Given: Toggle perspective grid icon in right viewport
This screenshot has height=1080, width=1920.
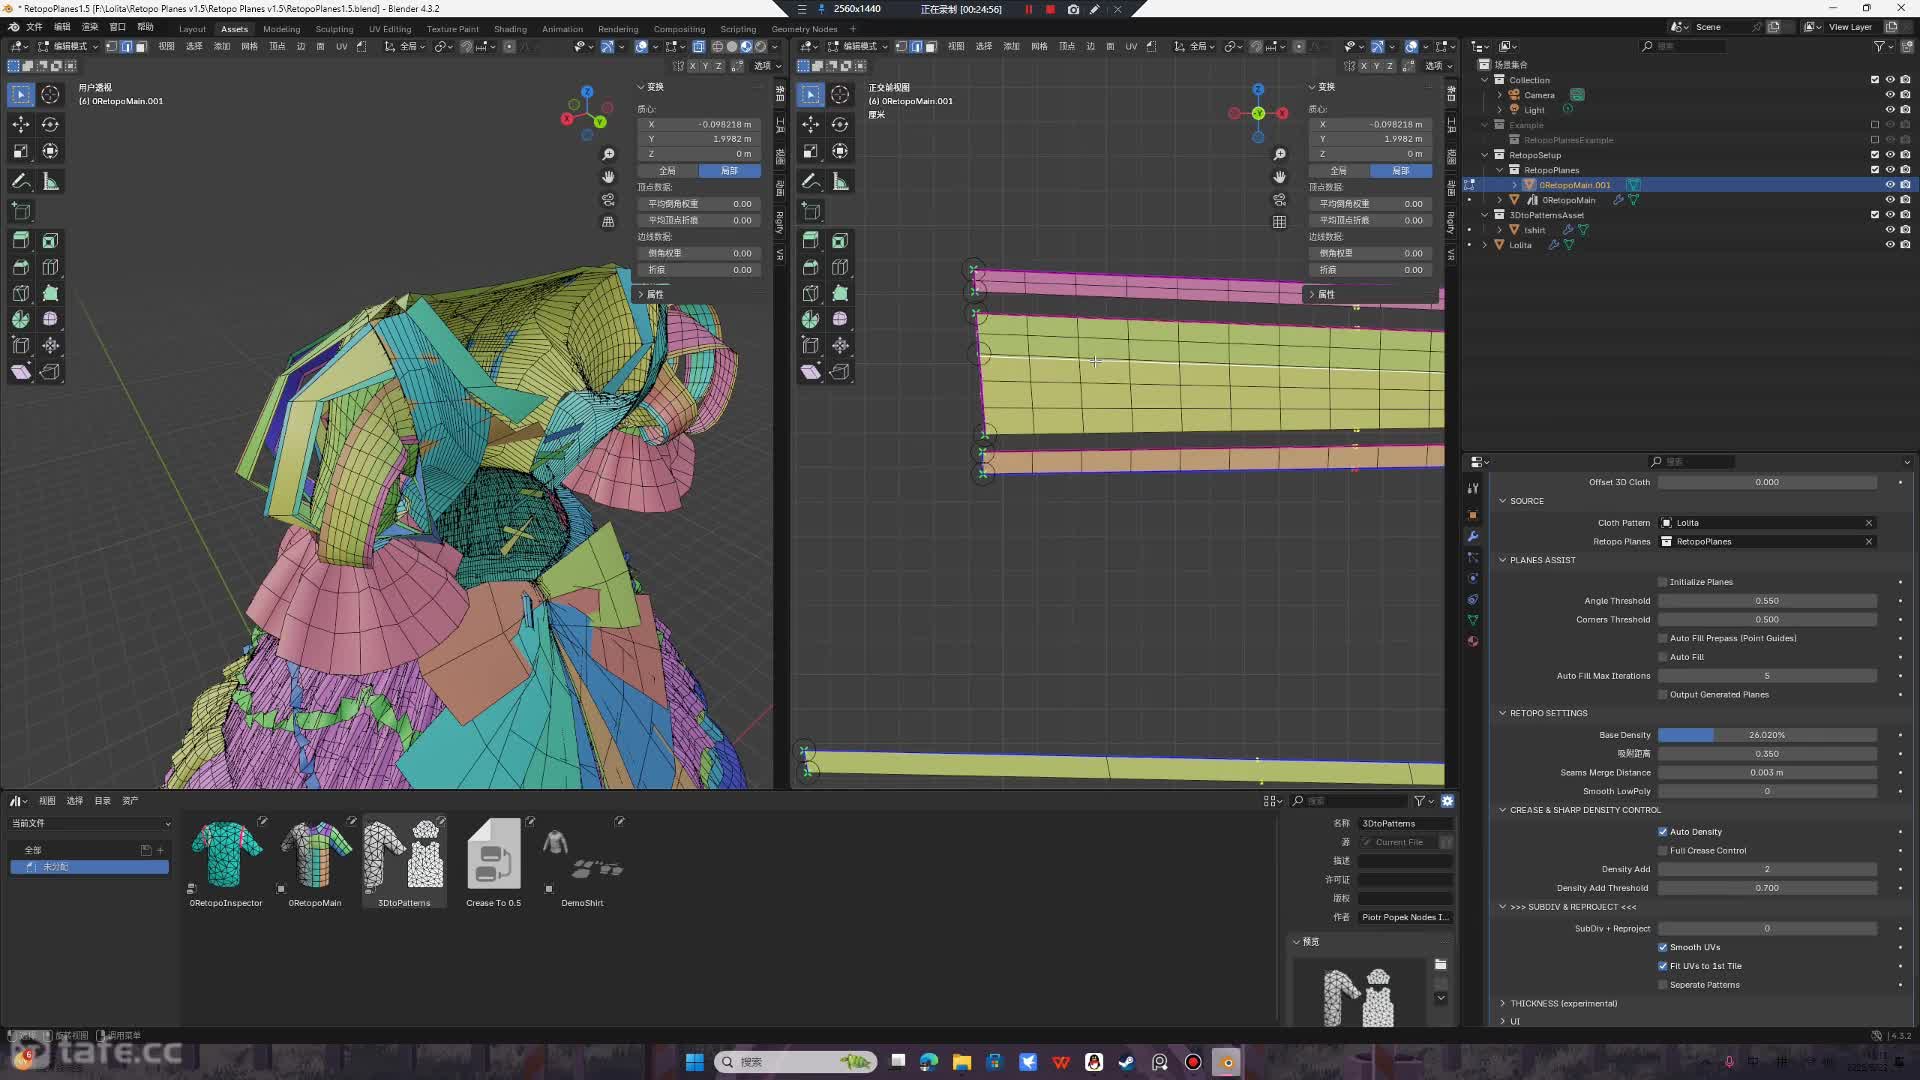Looking at the screenshot, I should 1279,222.
